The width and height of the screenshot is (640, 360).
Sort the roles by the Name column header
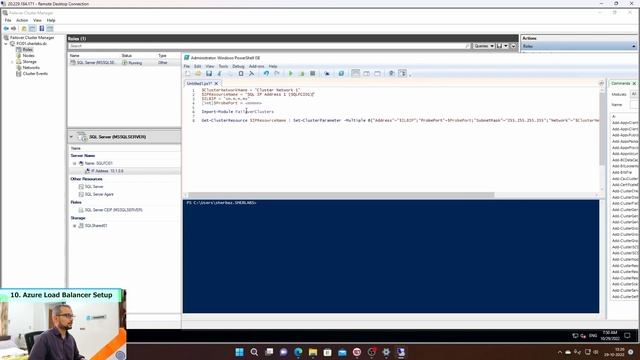coord(75,55)
